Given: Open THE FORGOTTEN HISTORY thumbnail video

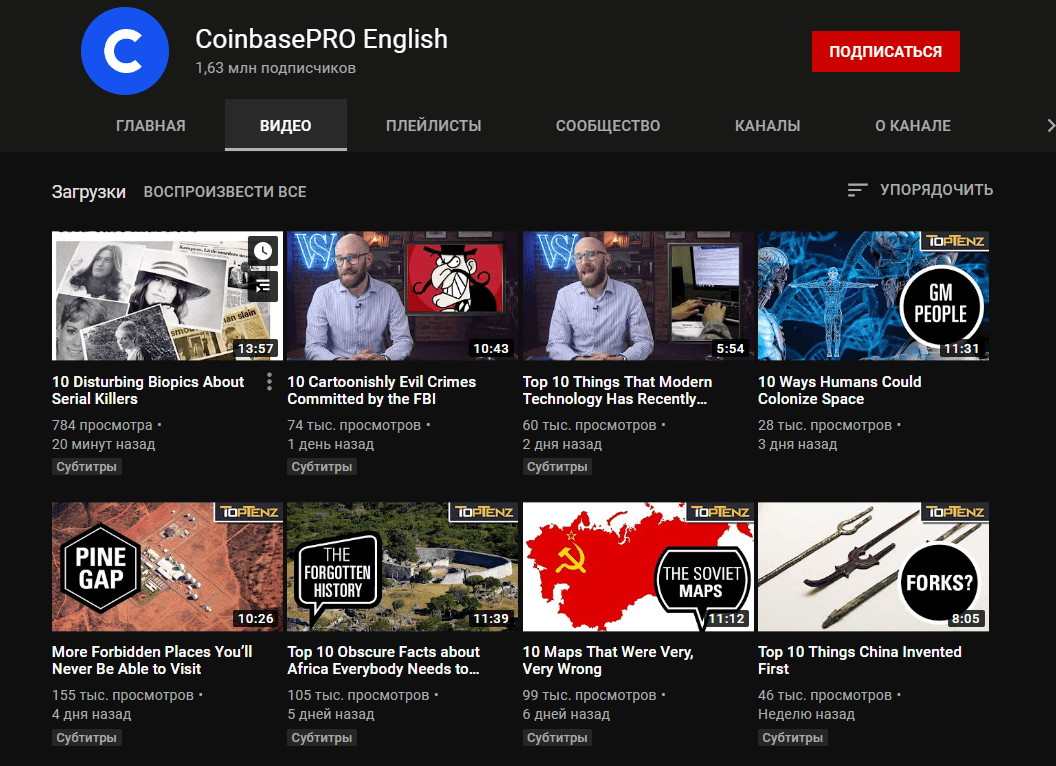Looking at the screenshot, I should [402, 567].
